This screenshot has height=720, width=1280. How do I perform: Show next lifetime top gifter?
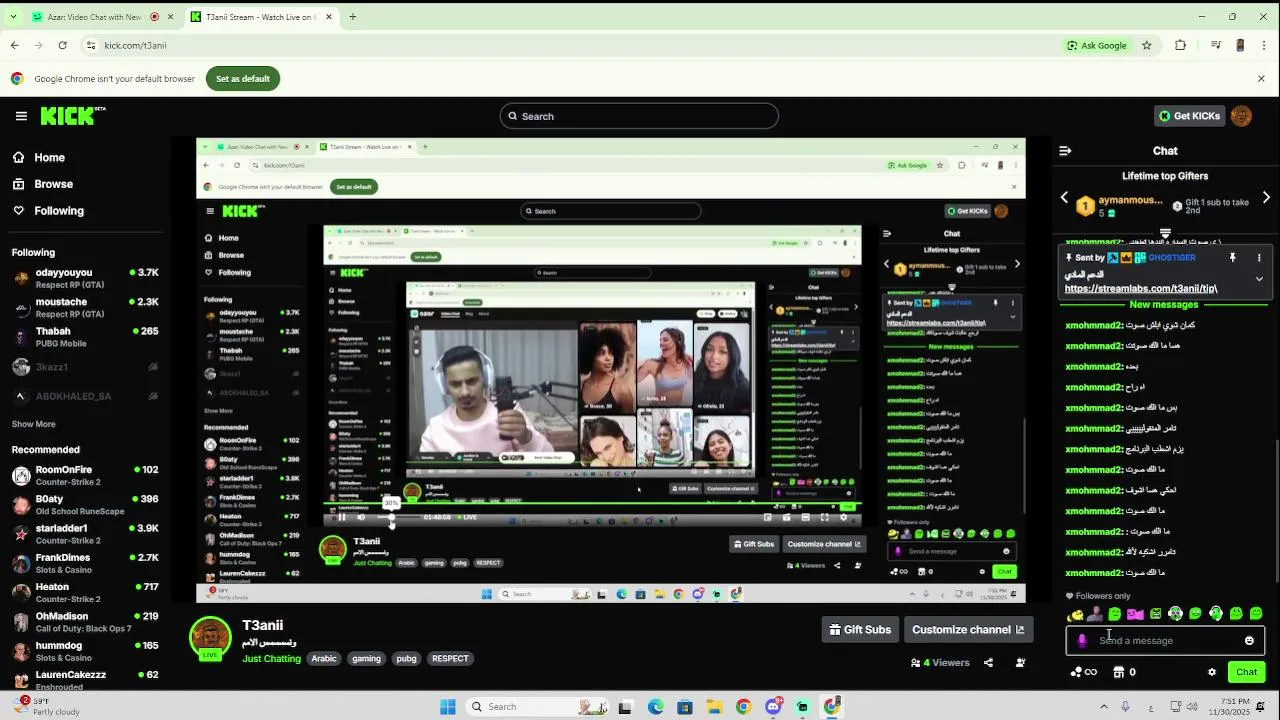pyautogui.click(x=1266, y=198)
